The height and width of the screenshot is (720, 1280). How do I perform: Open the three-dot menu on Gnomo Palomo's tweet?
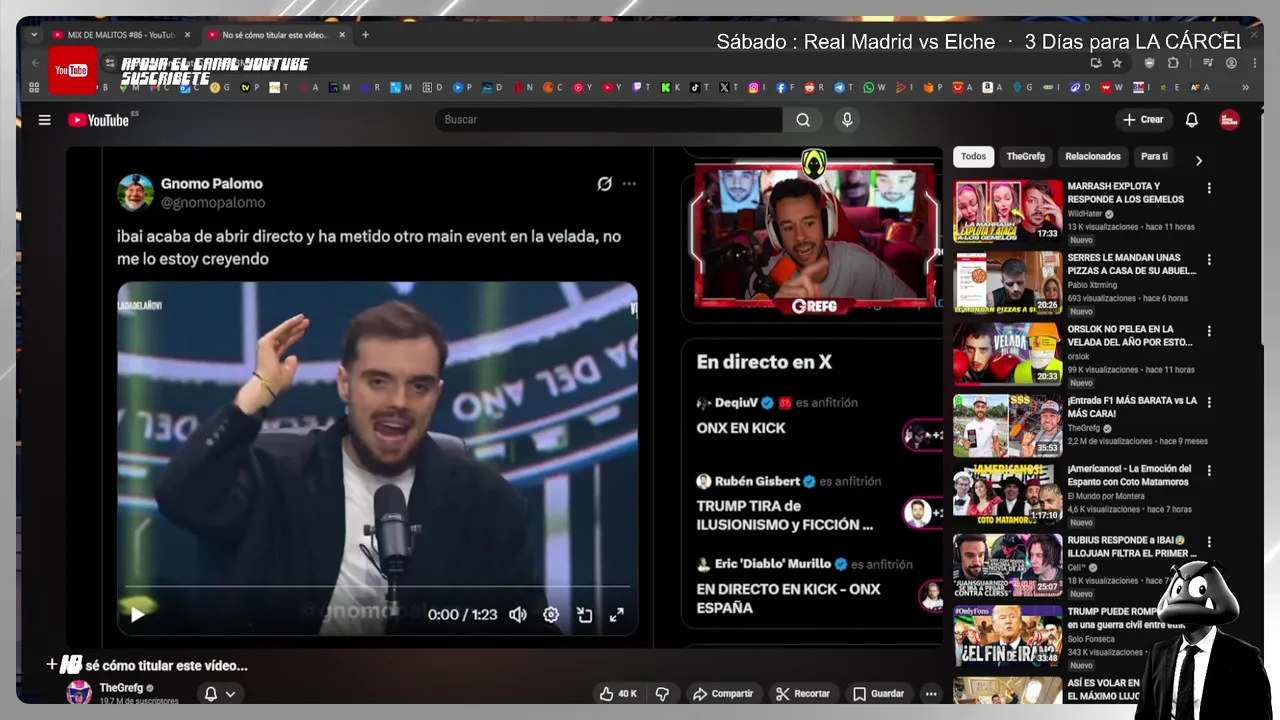(629, 184)
